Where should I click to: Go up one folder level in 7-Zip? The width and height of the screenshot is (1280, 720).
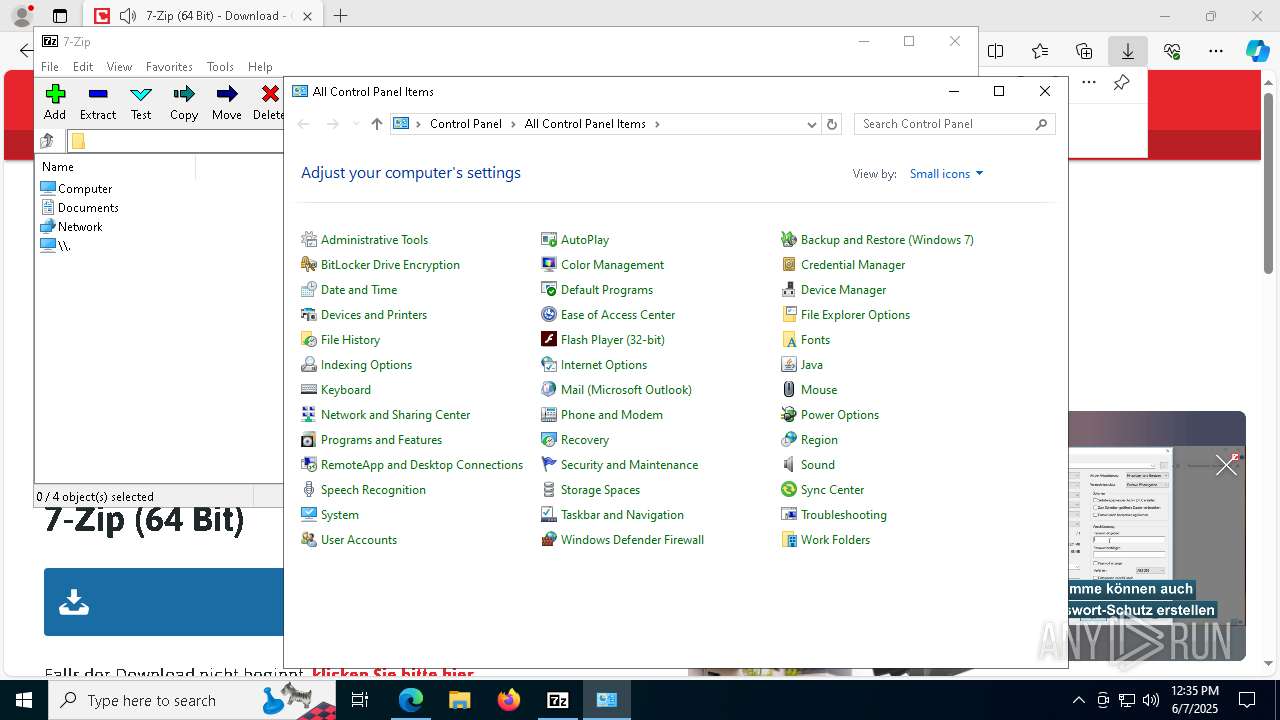pyautogui.click(x=47, y=141)
